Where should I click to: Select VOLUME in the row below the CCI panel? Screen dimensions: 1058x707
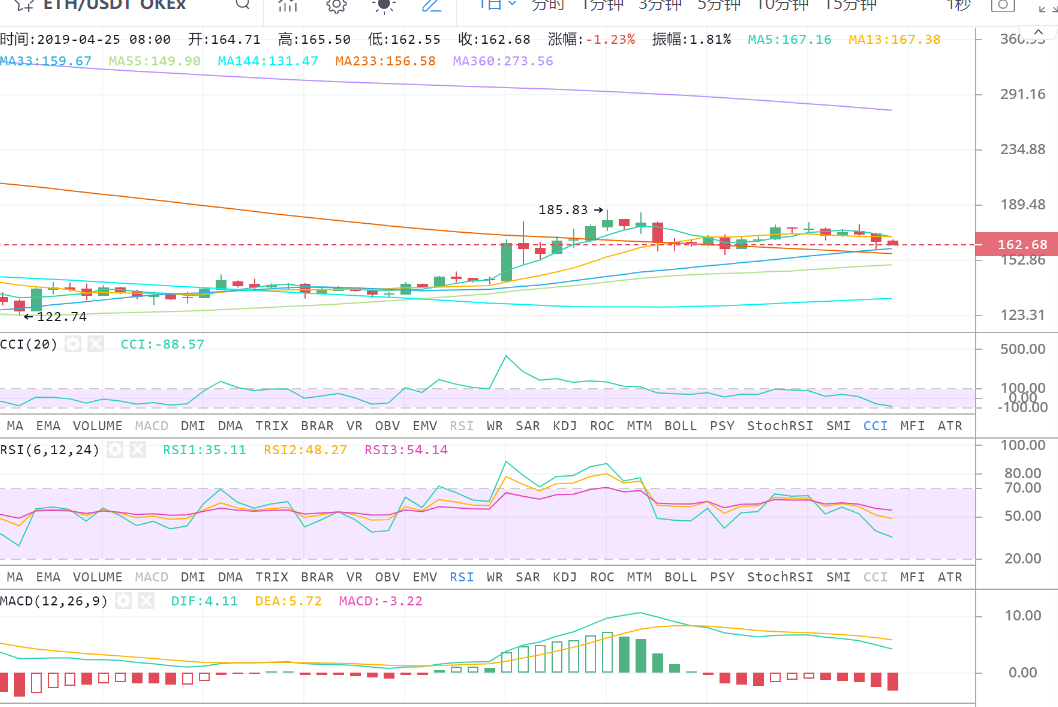(x=98, y=426)
